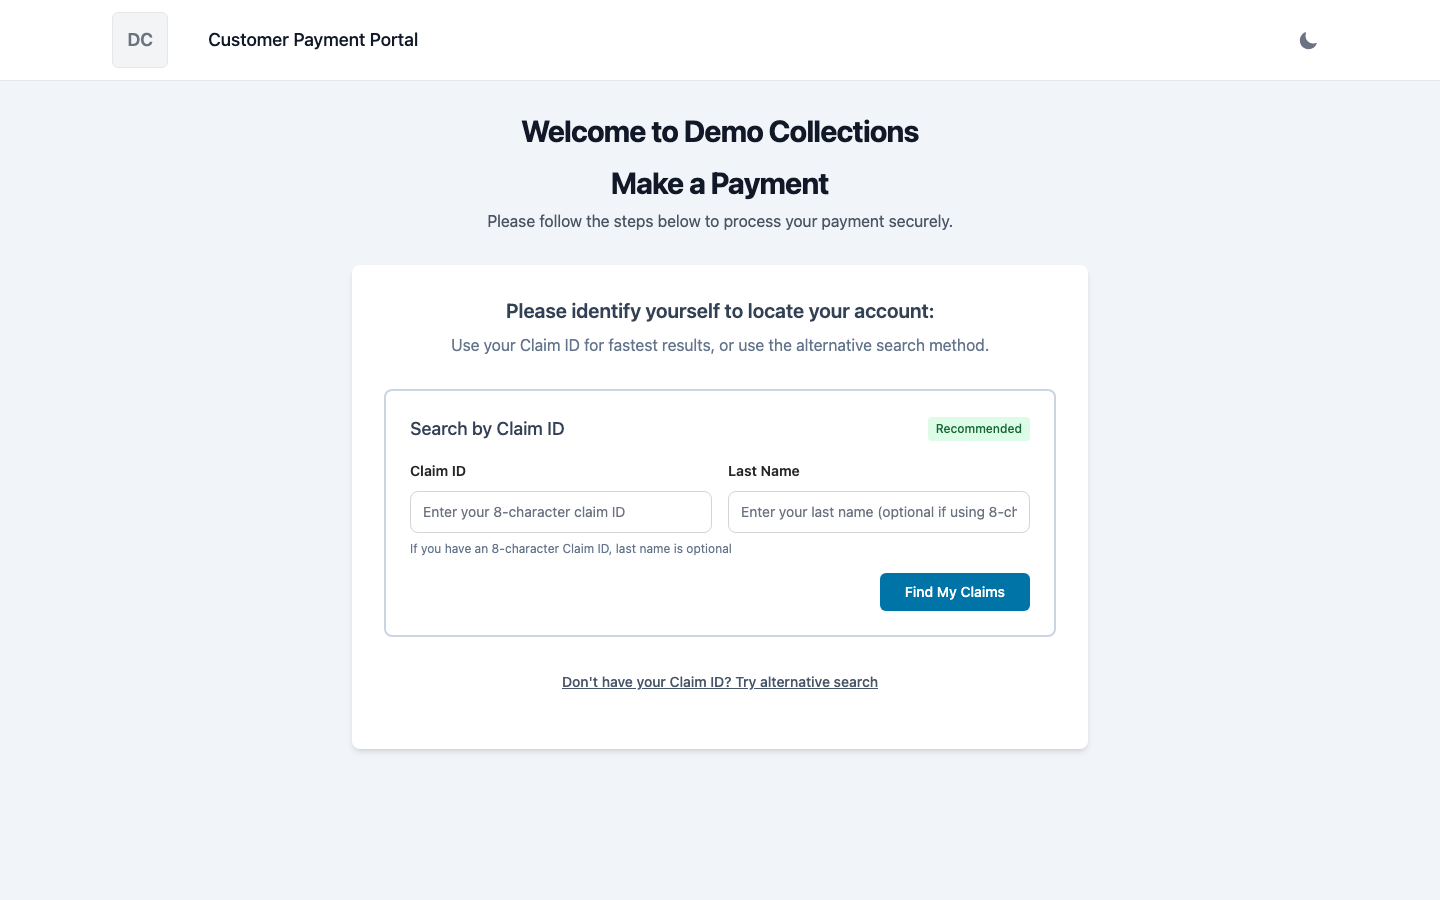Viewport: 1440px width, 900px height.
Task: Click inside the Claim ID input field
Action: (x=560, y=511)
